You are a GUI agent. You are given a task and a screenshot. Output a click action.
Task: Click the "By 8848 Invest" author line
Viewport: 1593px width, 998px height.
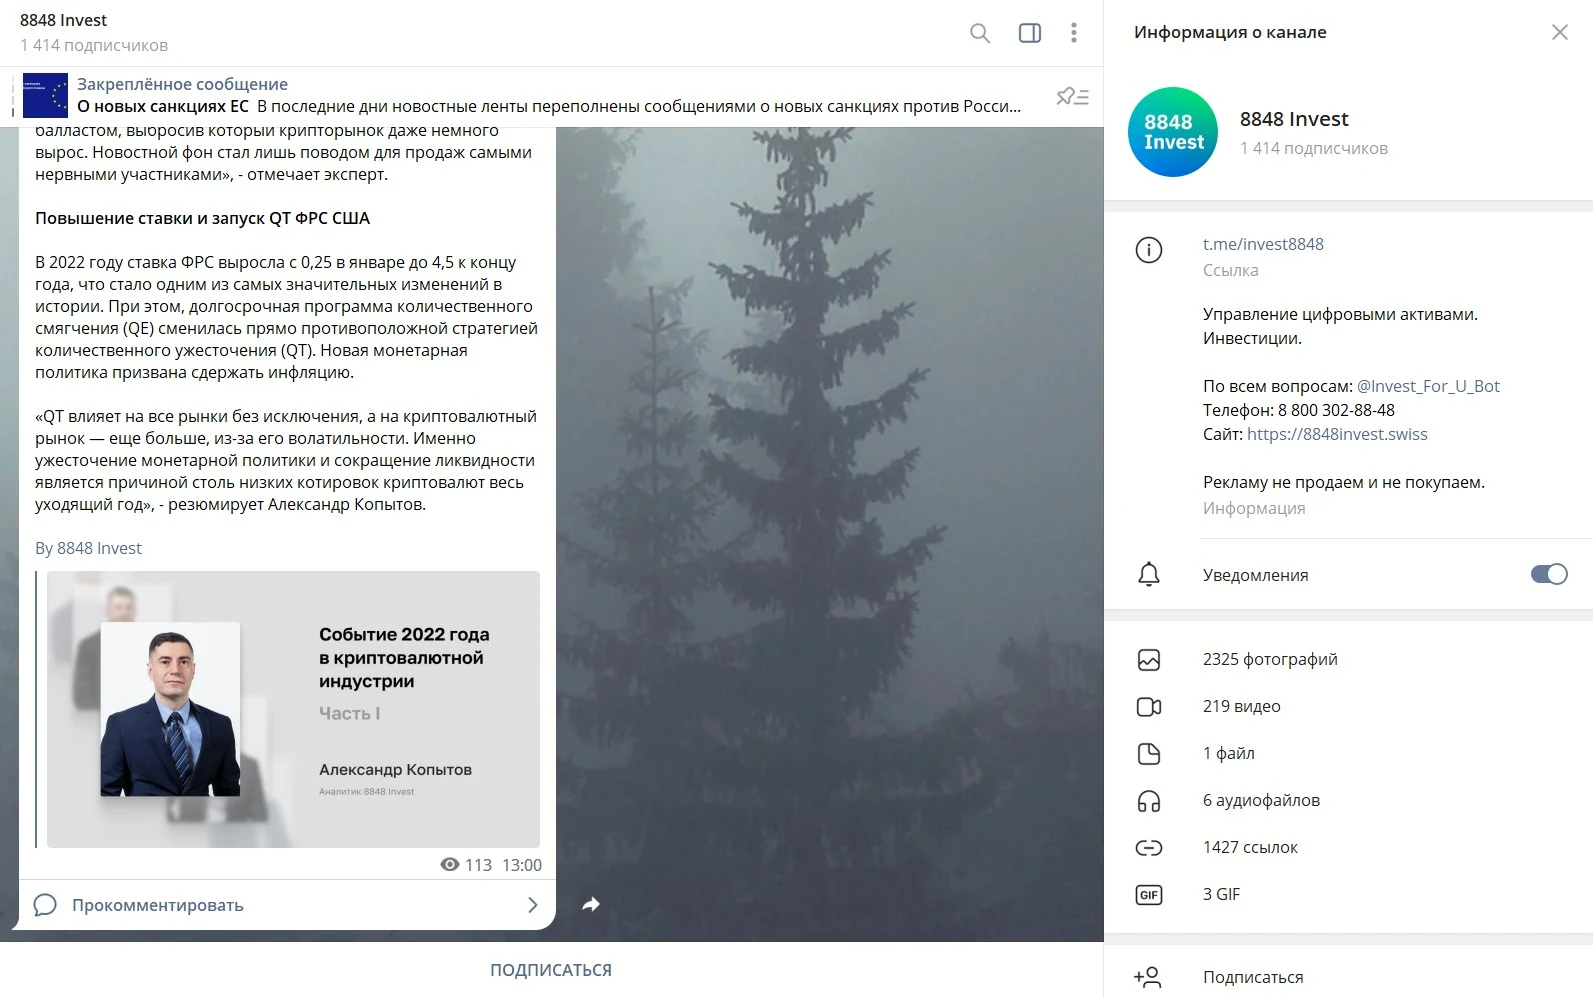[88, 548]
